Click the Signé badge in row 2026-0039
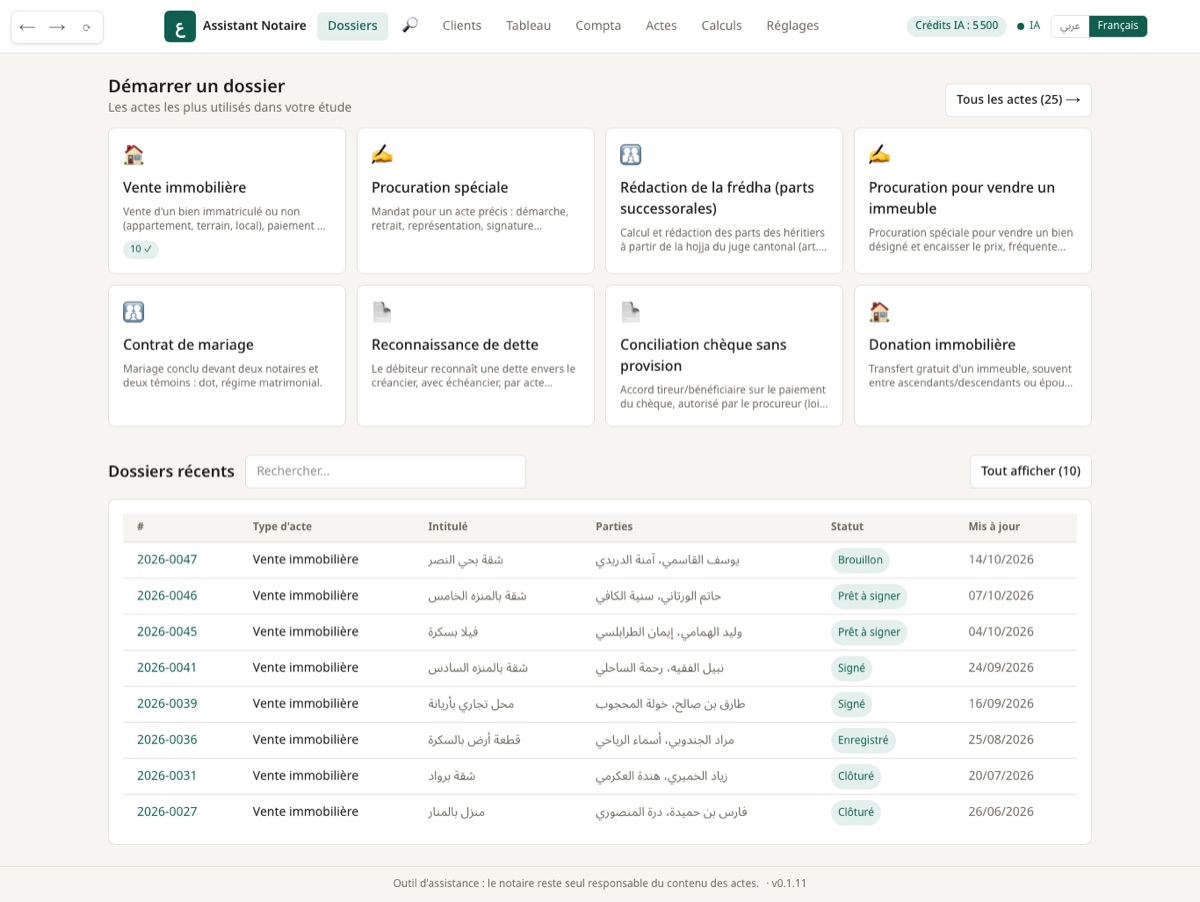 [x=851, y=704]
